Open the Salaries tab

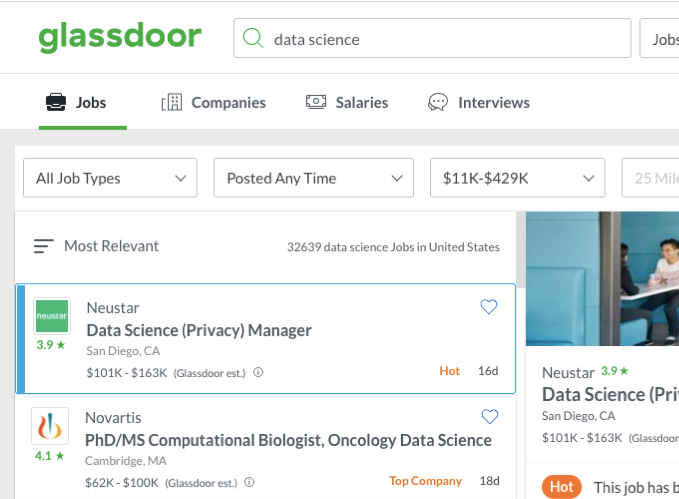347,102
